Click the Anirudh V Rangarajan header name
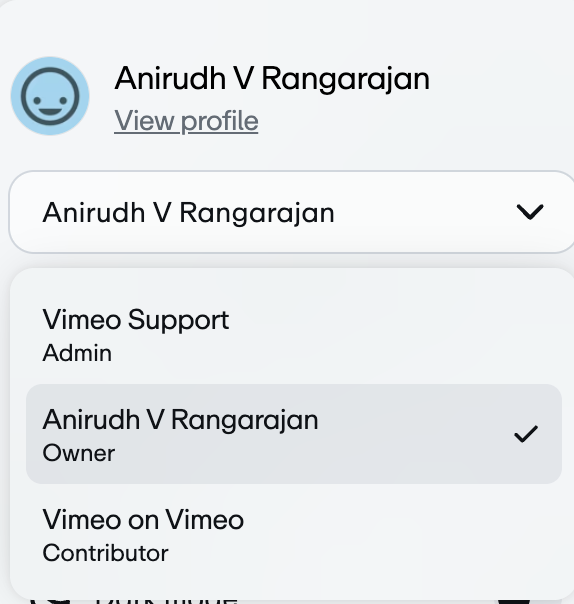The height and width of the screenshot is (604, 574). point(272,79)
